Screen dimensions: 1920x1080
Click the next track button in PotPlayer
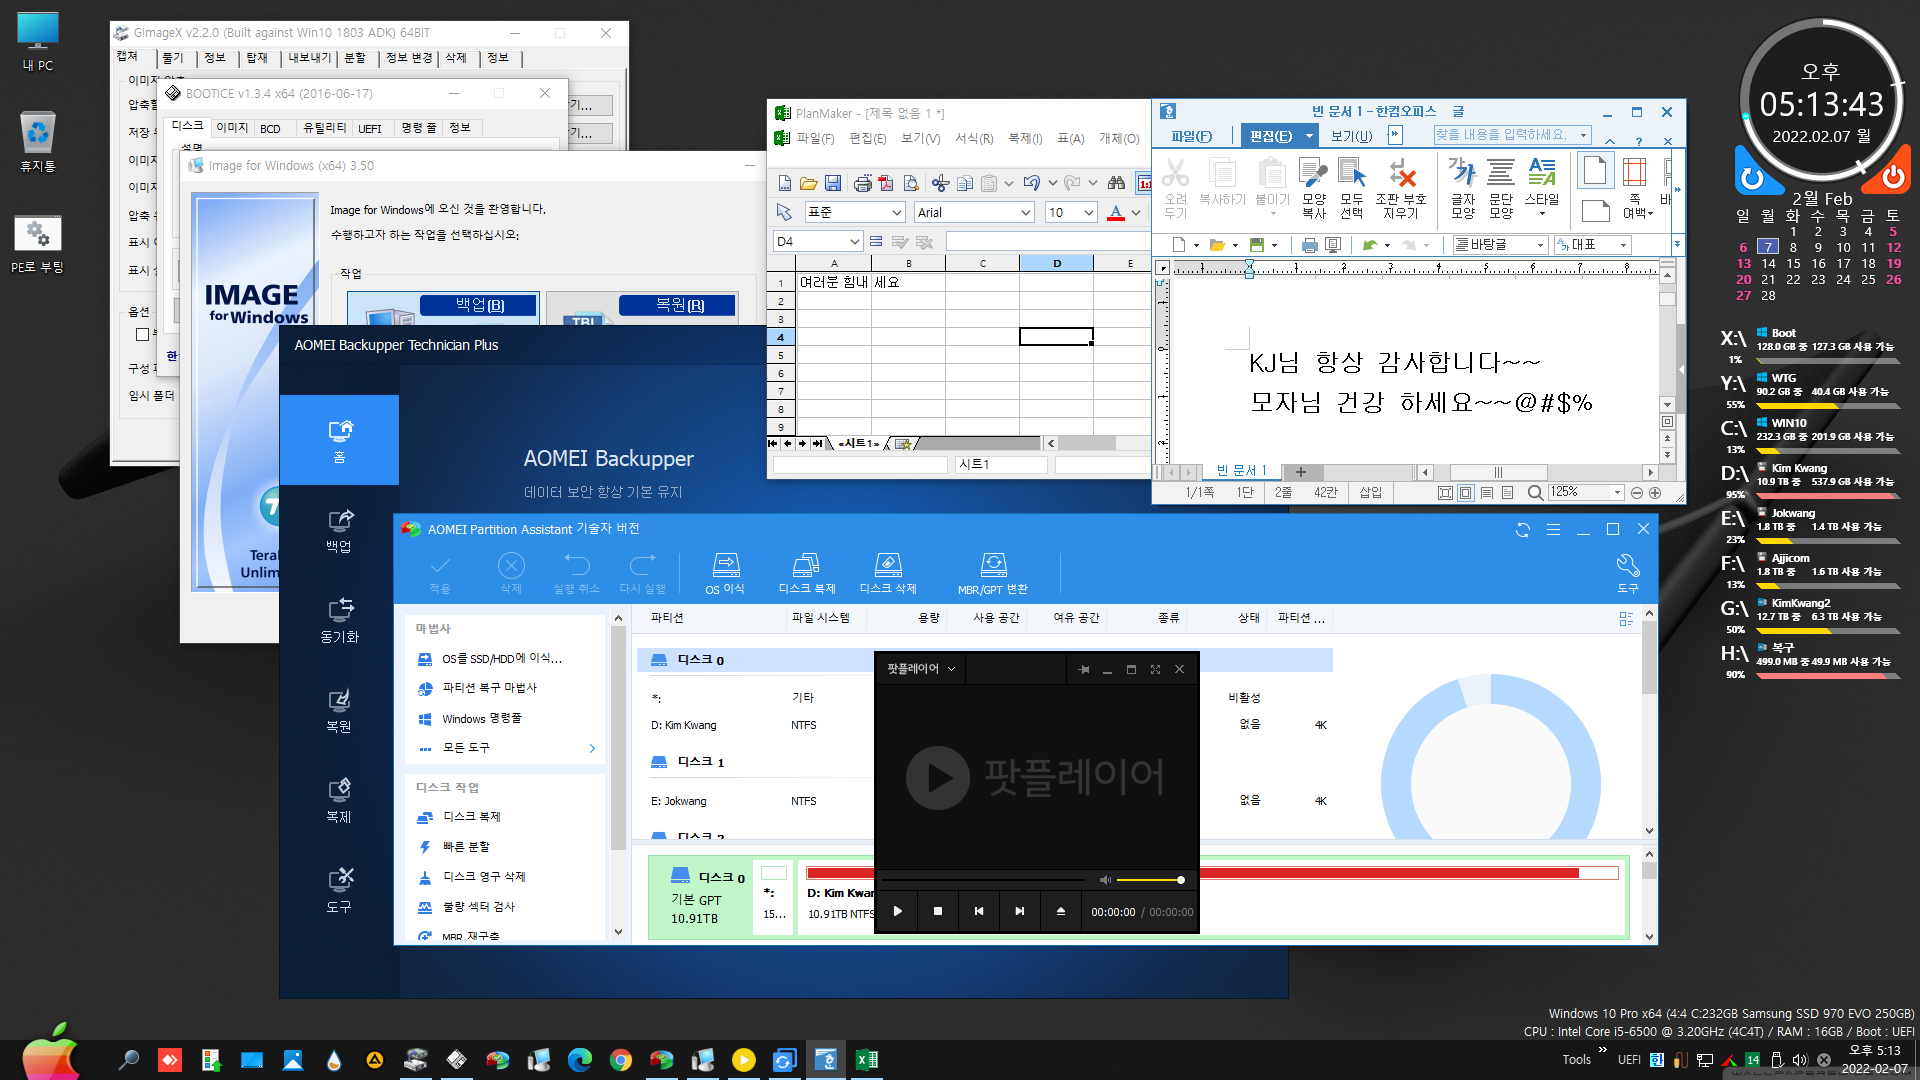(x=1020, y=911)
